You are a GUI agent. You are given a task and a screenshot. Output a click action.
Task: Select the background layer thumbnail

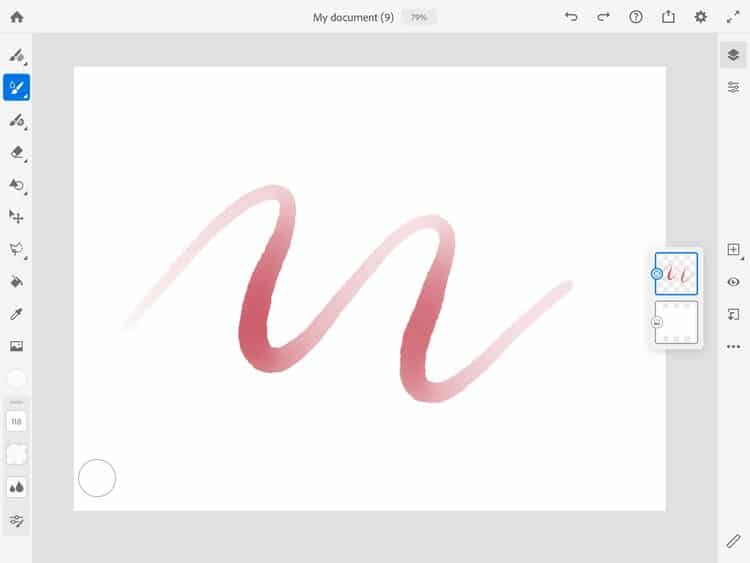coord(676,322)
